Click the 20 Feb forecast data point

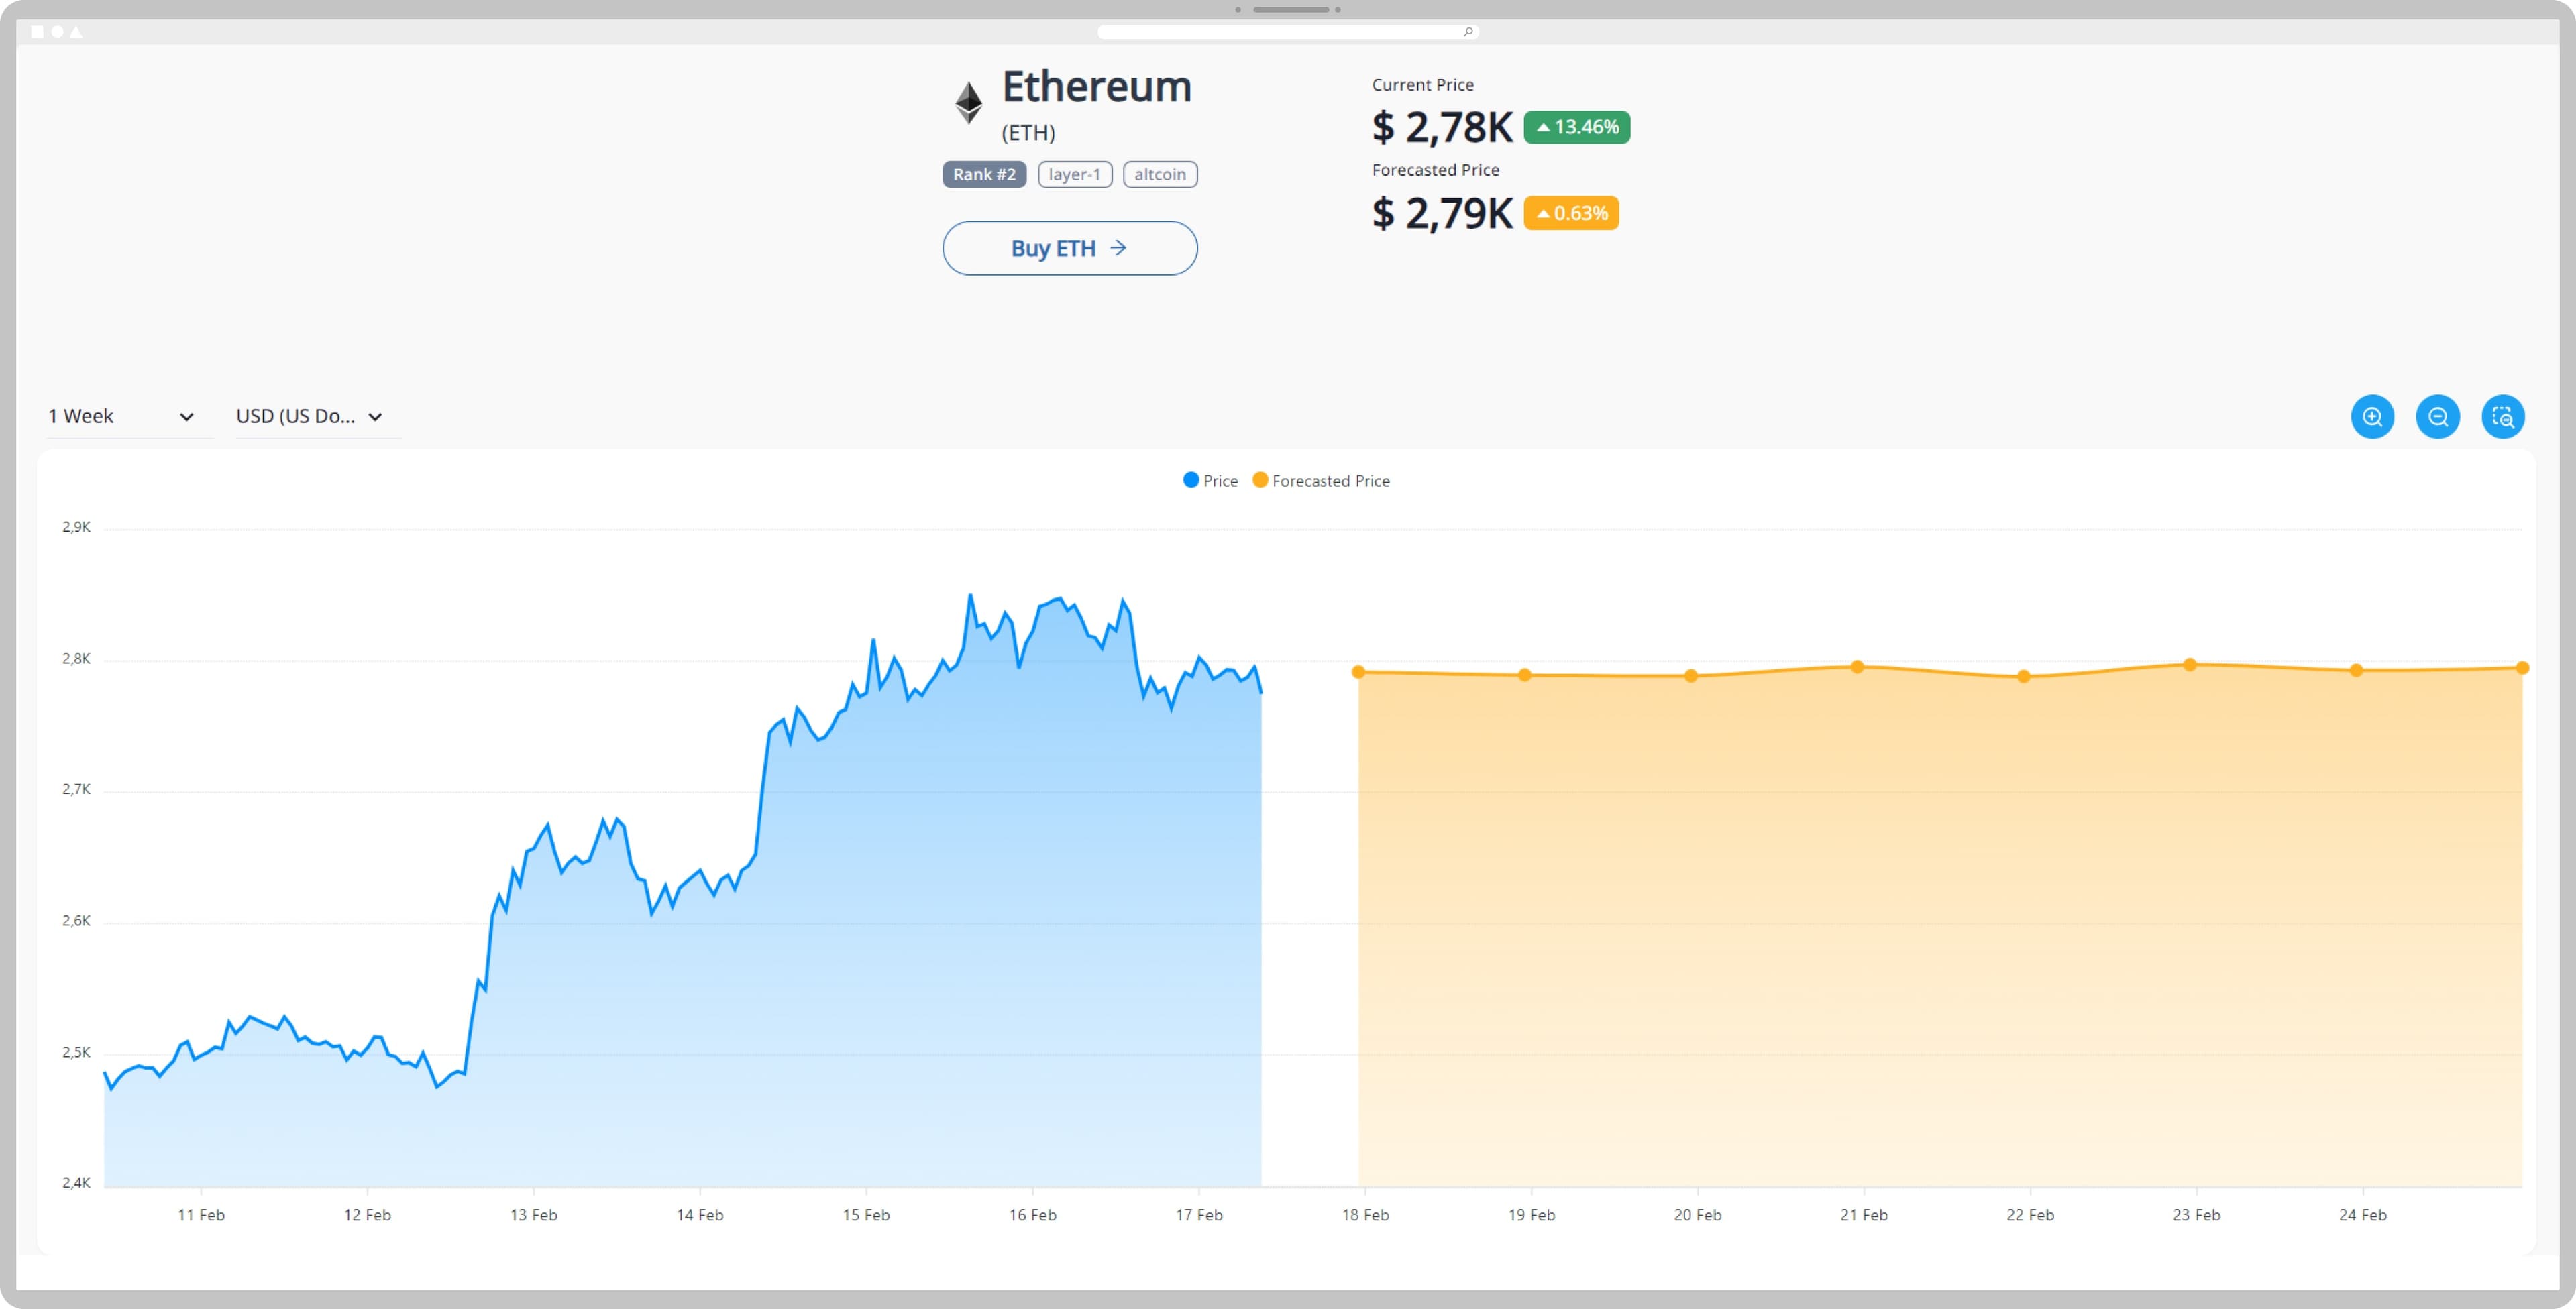click(1691, 676)
